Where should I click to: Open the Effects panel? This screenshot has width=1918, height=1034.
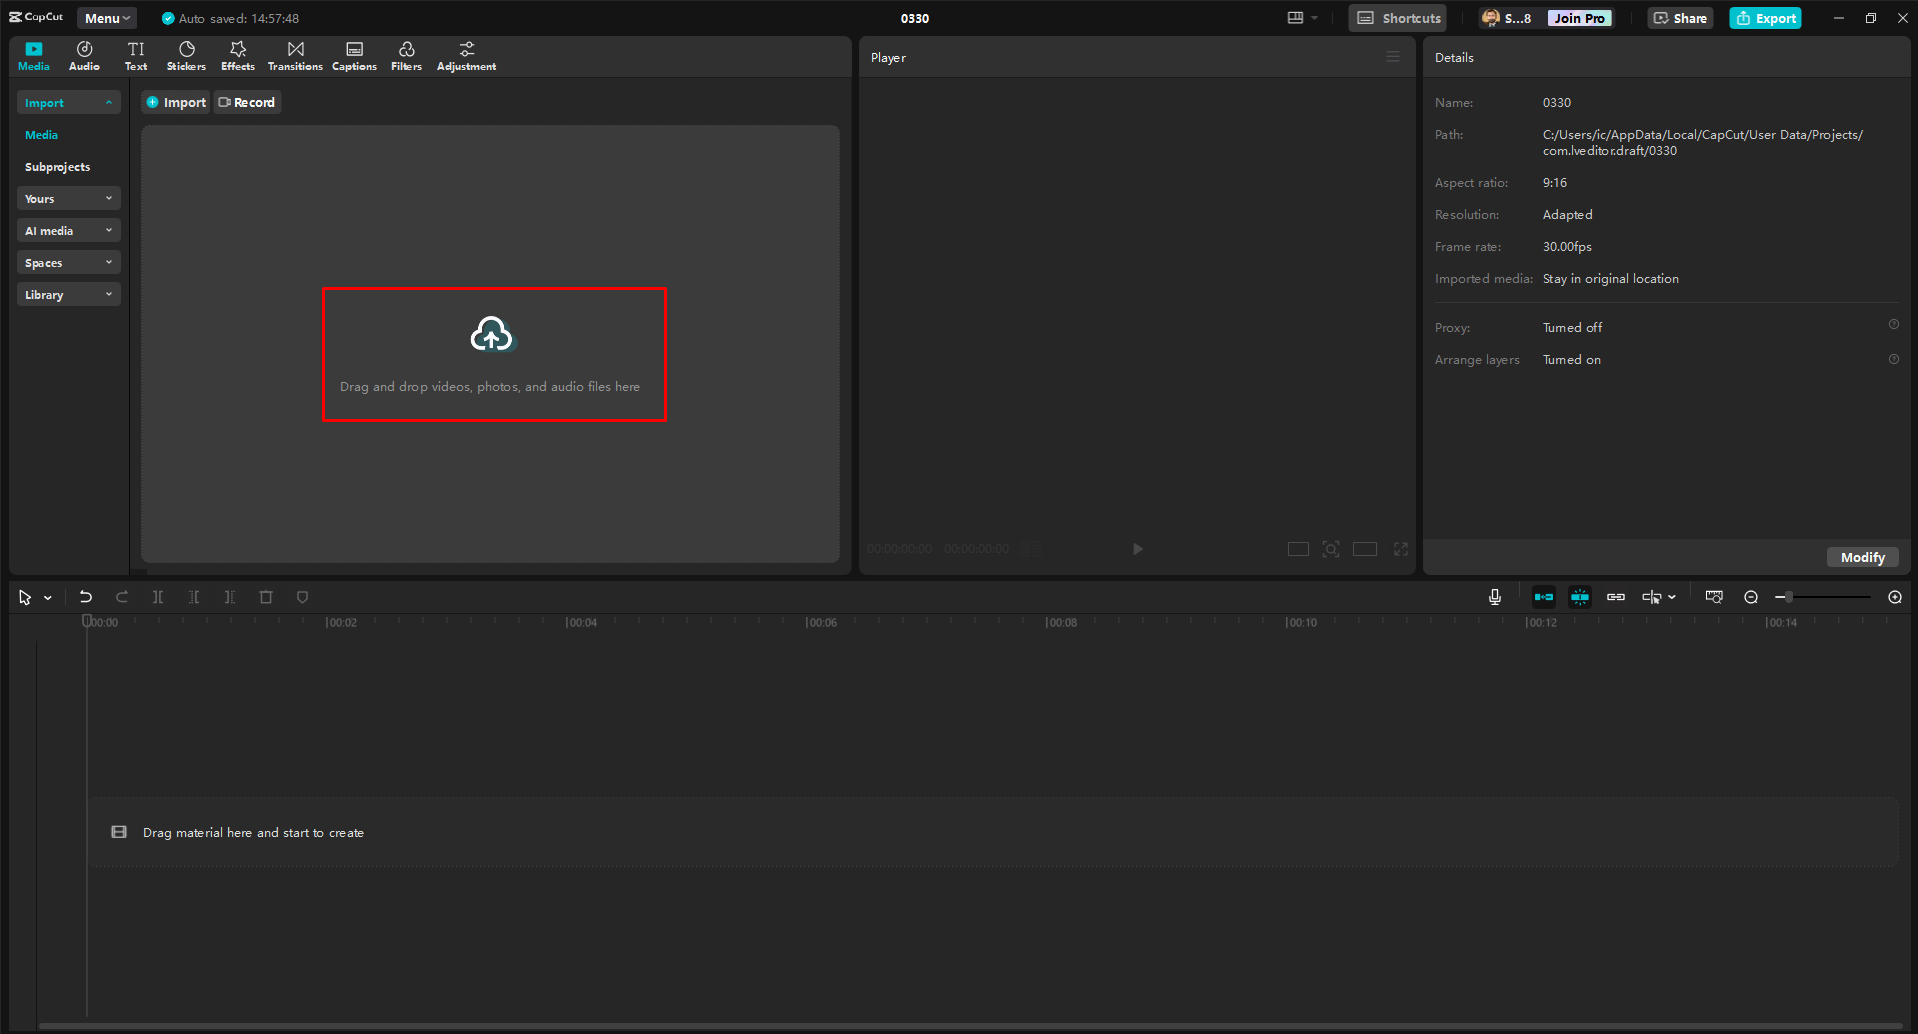coord(238,56)
